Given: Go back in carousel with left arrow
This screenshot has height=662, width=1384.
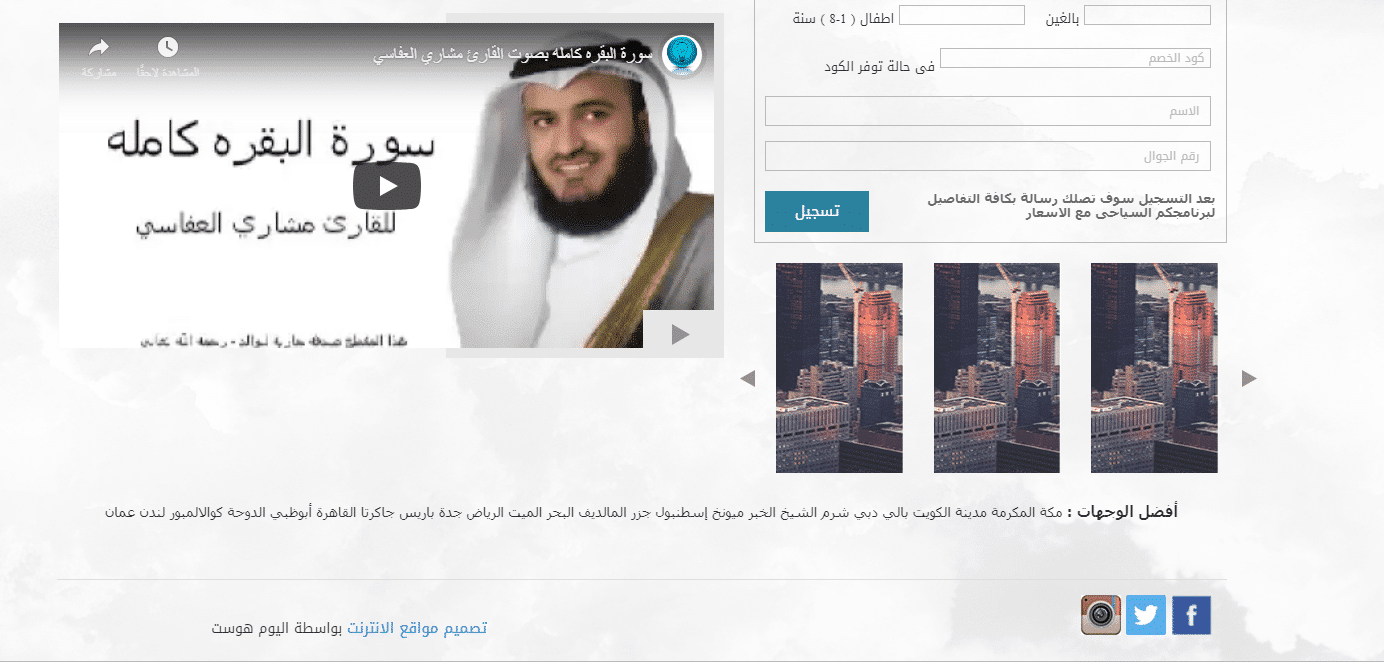Looking at the screenshot, I should pyautogui.click(x=747, y=378).
